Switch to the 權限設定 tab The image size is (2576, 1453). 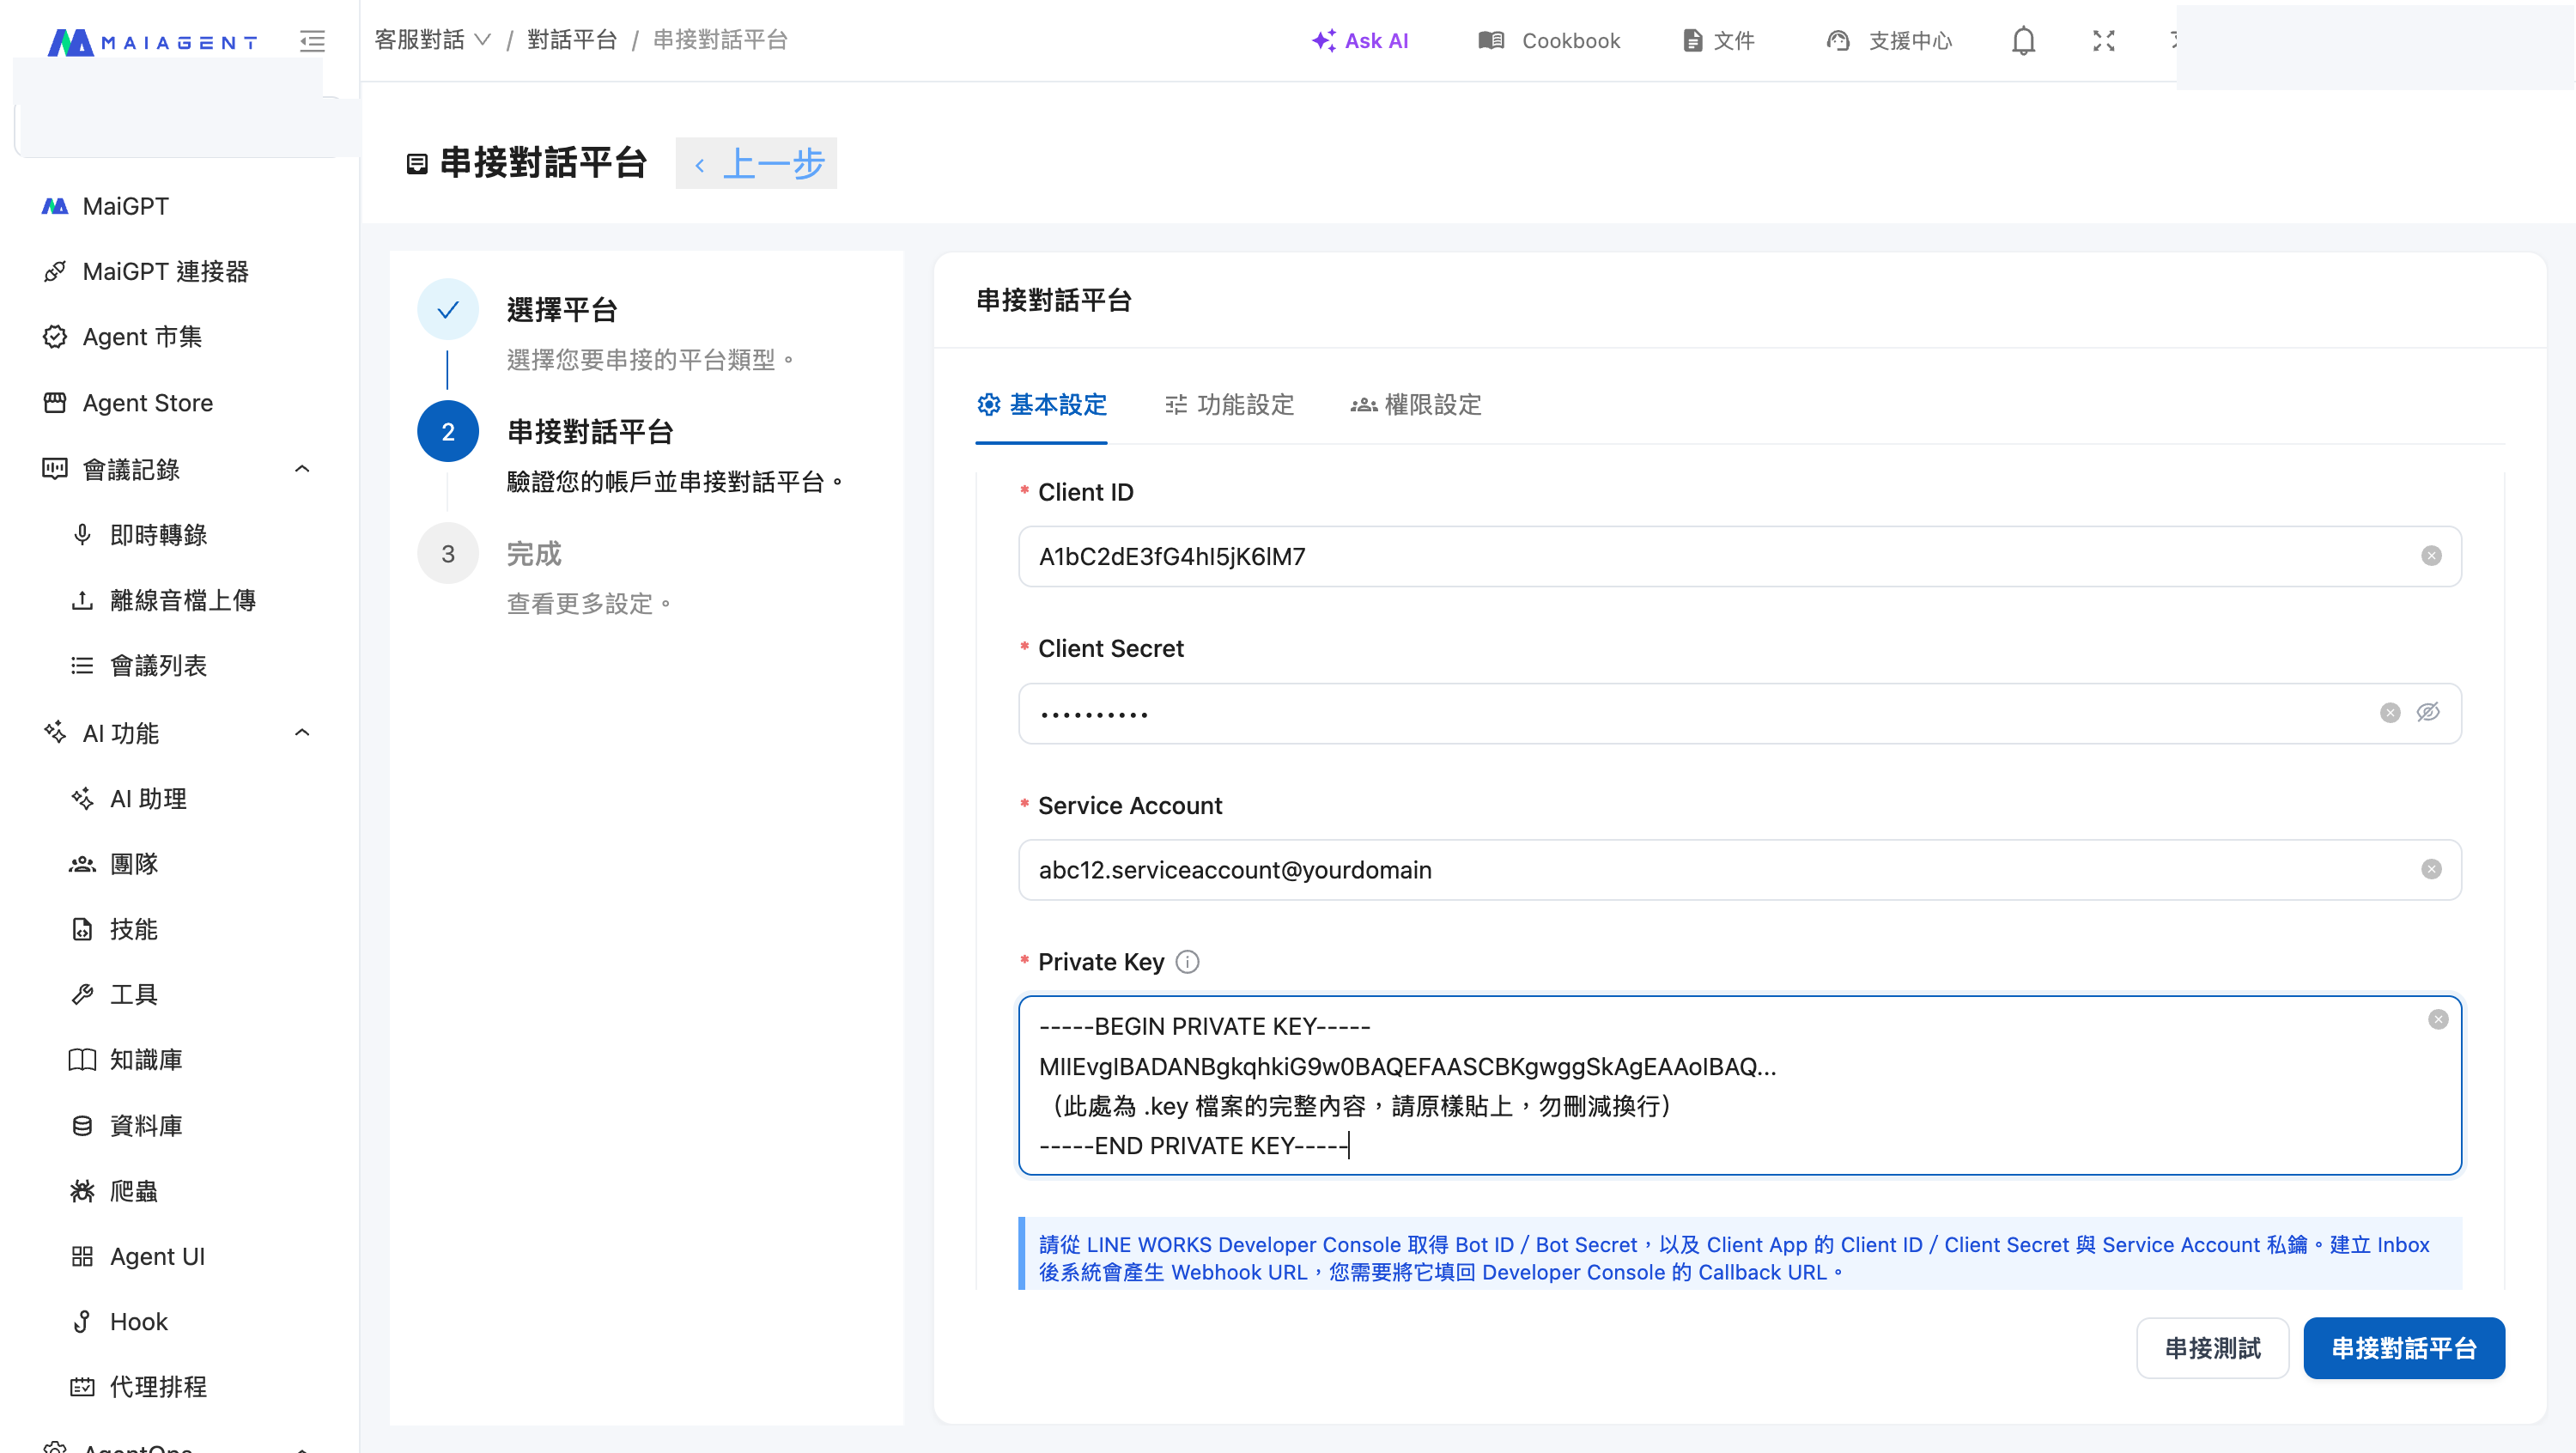[1416, 405]
